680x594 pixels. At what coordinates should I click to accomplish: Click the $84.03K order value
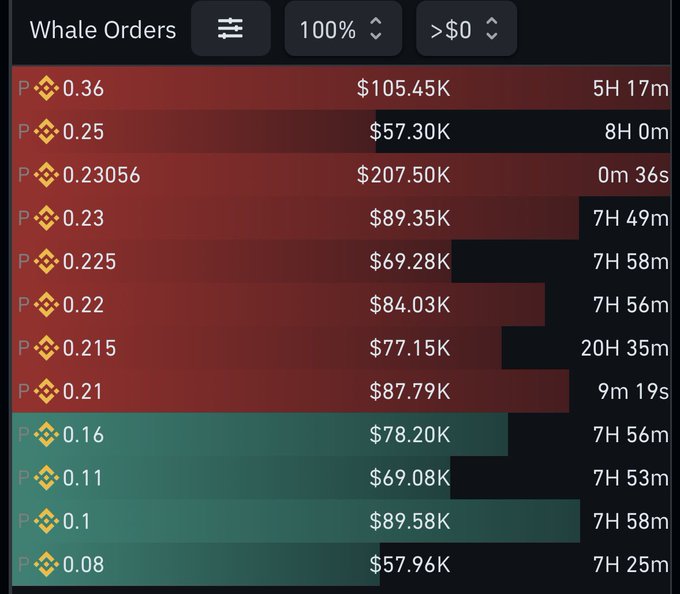tap(410, 305)
